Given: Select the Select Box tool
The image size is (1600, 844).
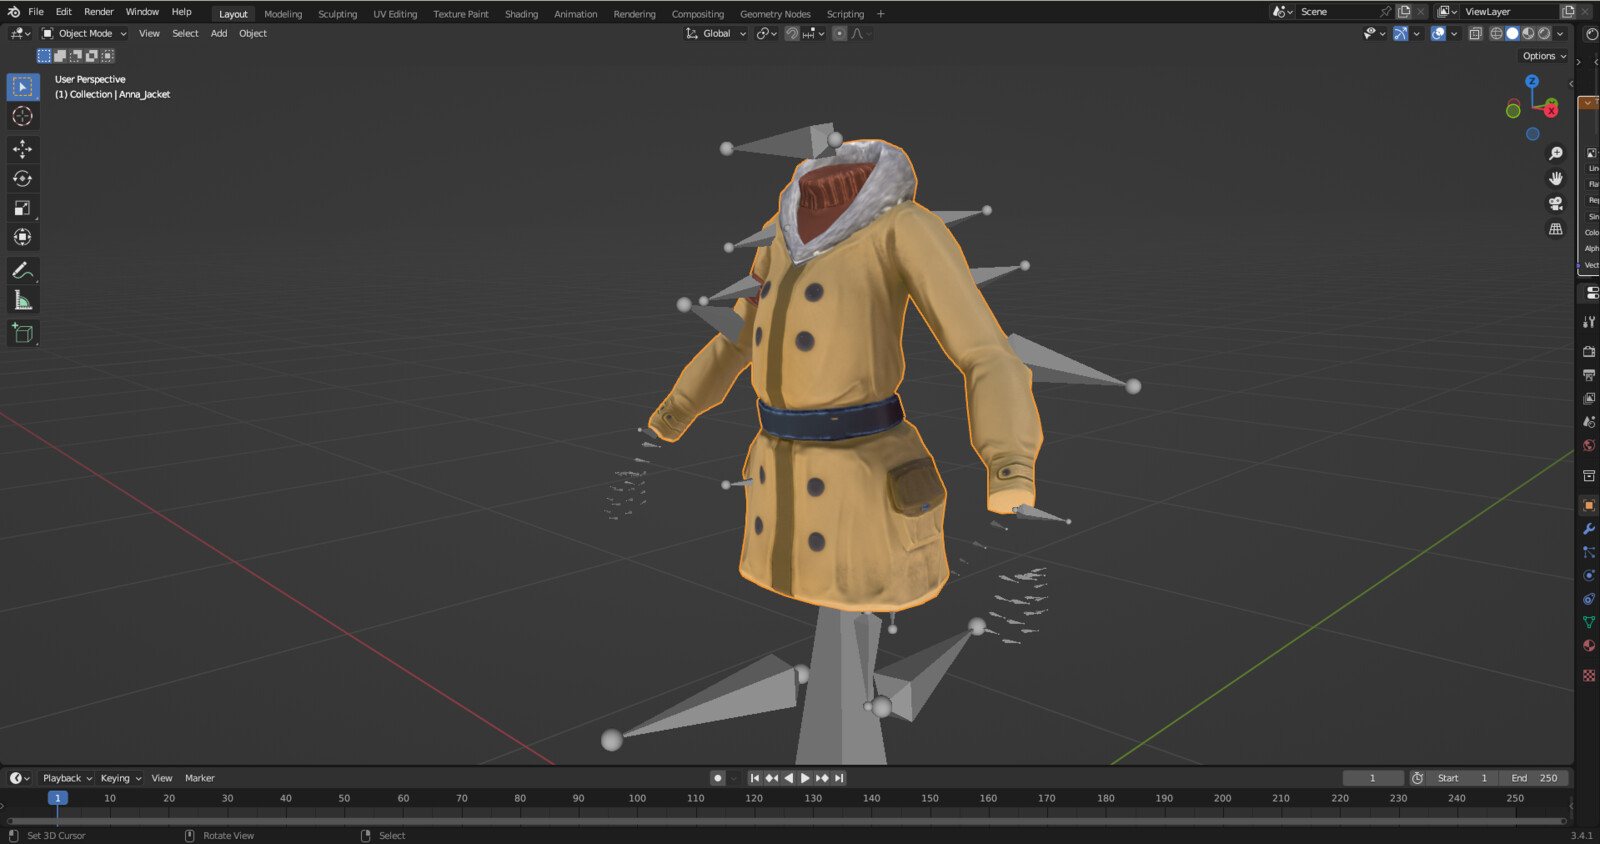Looking at the screenshot, I should click(22, 87).
